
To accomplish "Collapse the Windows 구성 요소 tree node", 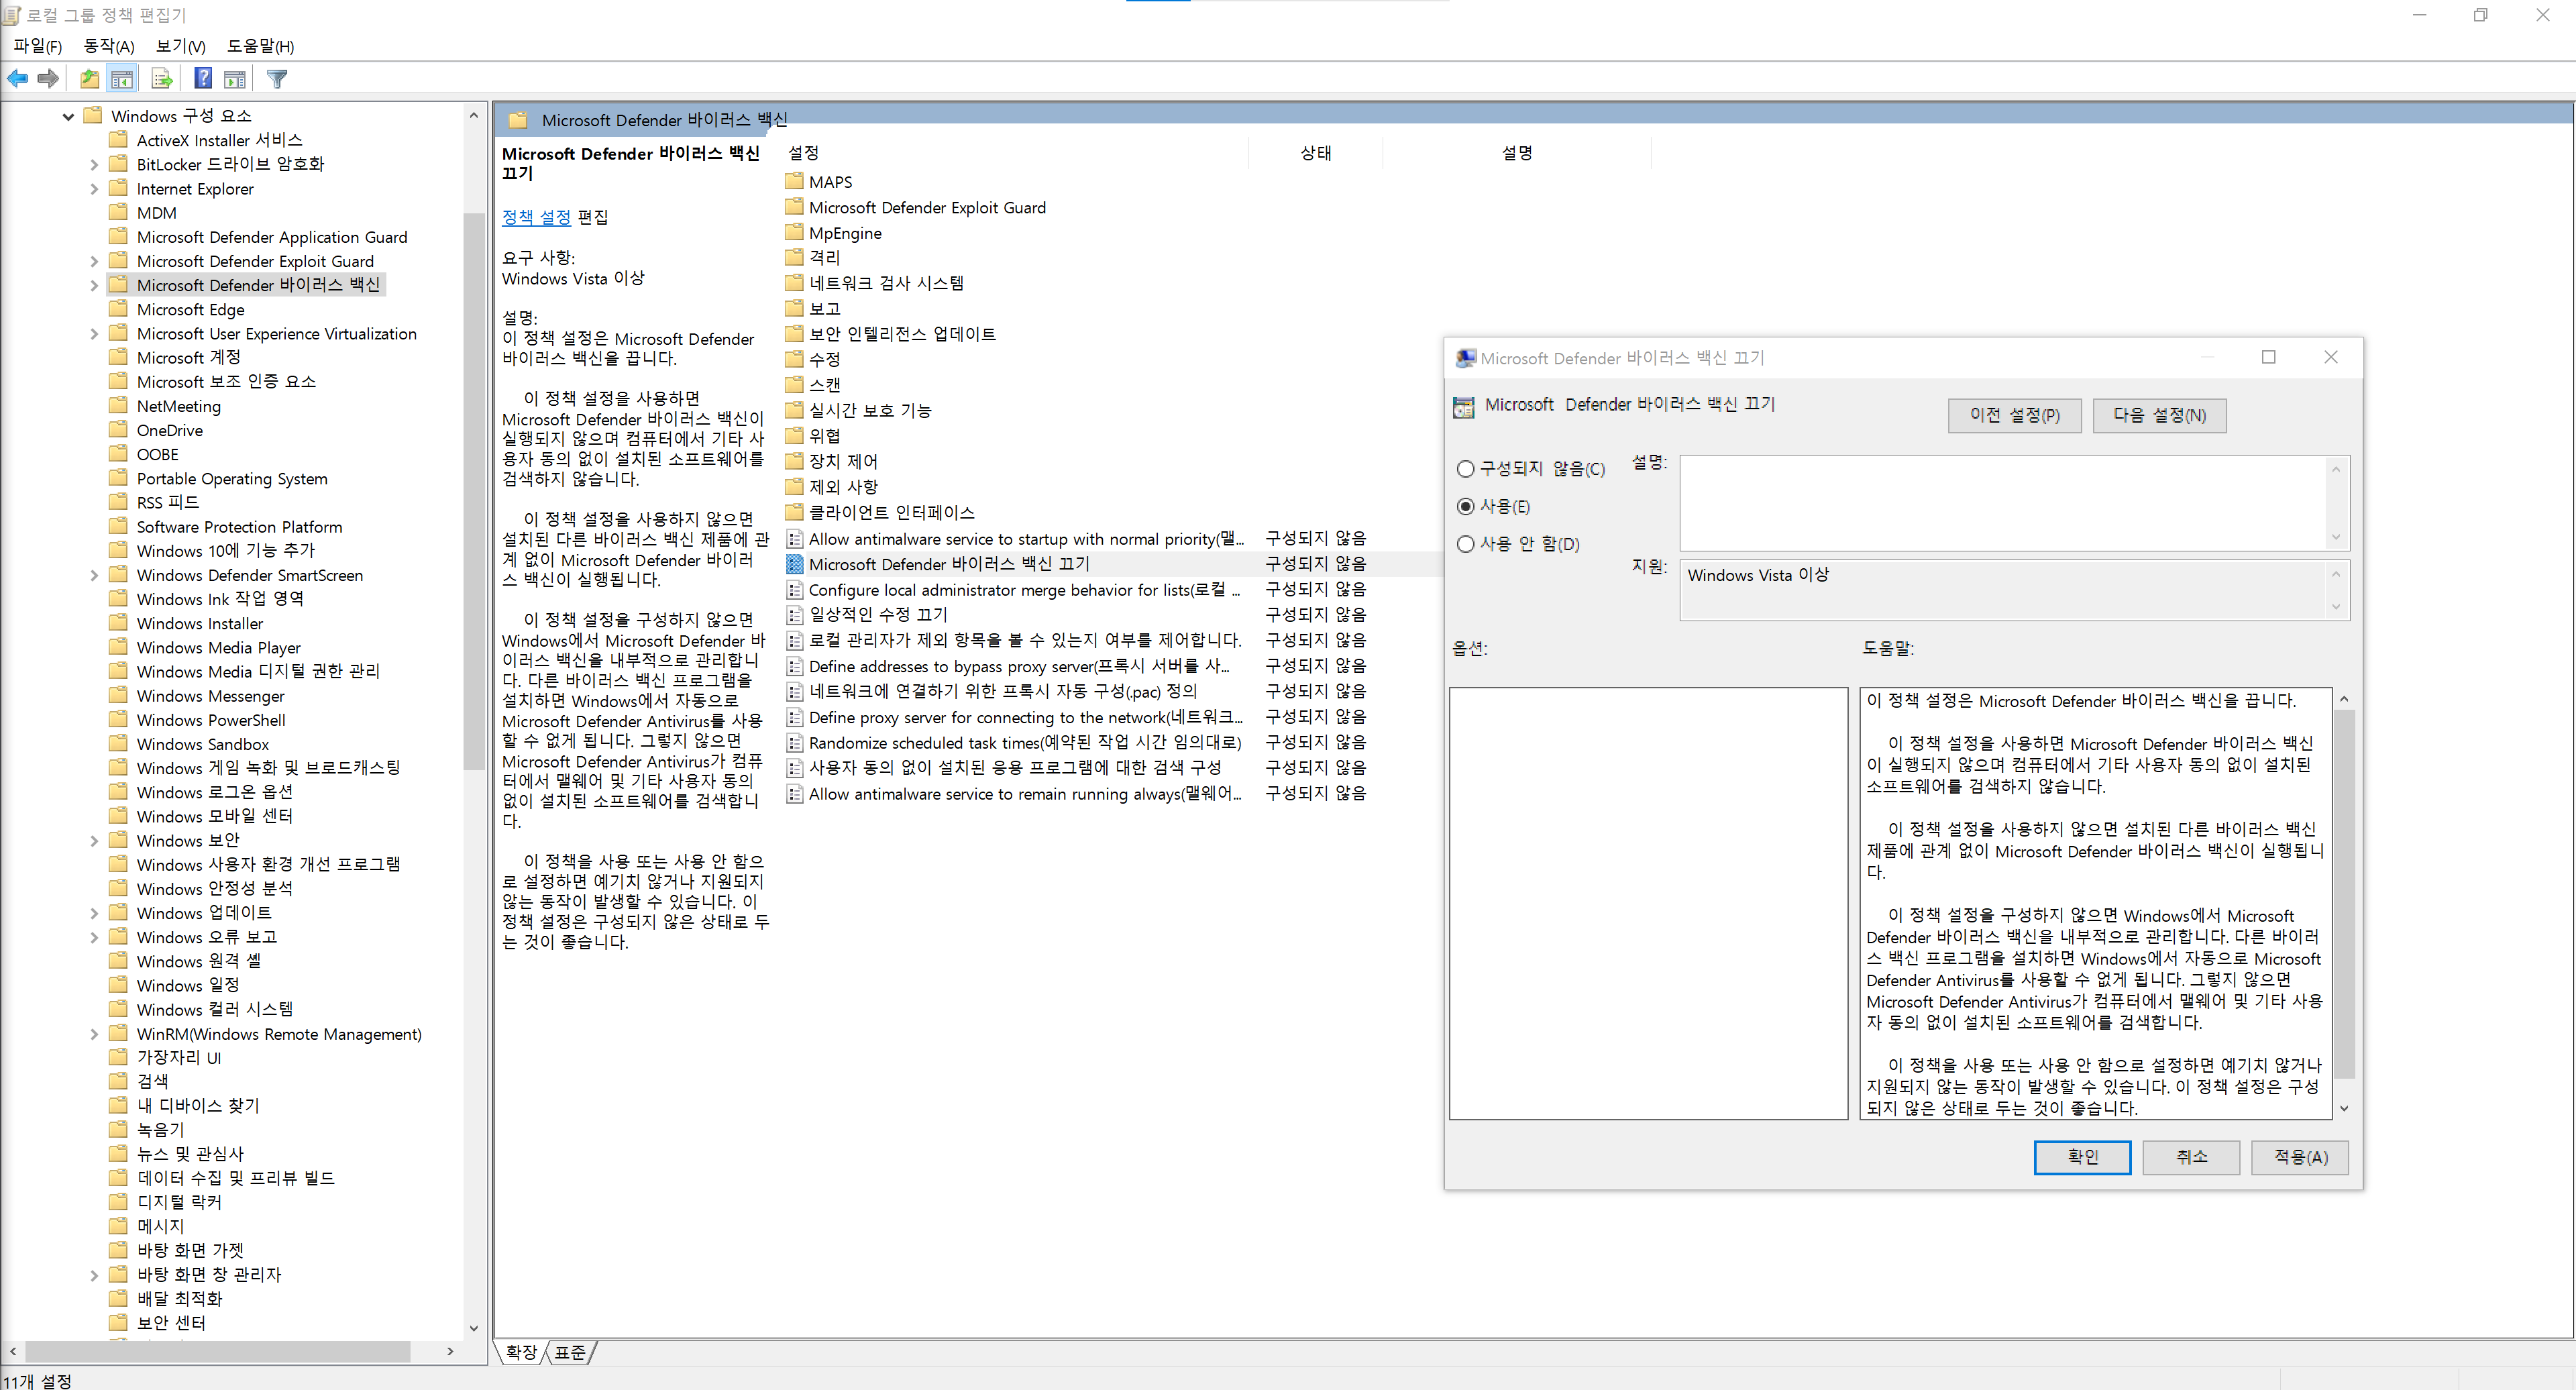I will click(68, 116).
